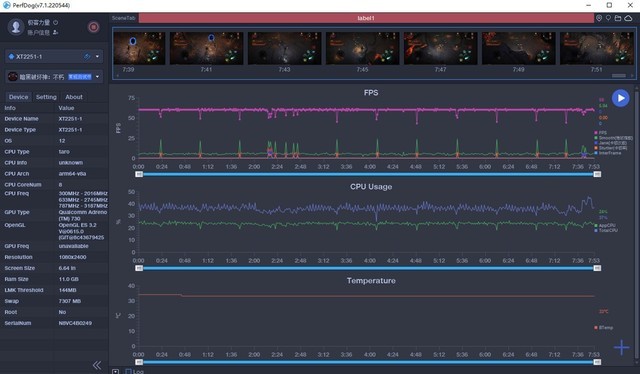Screen dimensions: 640x374
Task: Open screenshot thumbnail at 7:49
Action: (518, 48)
